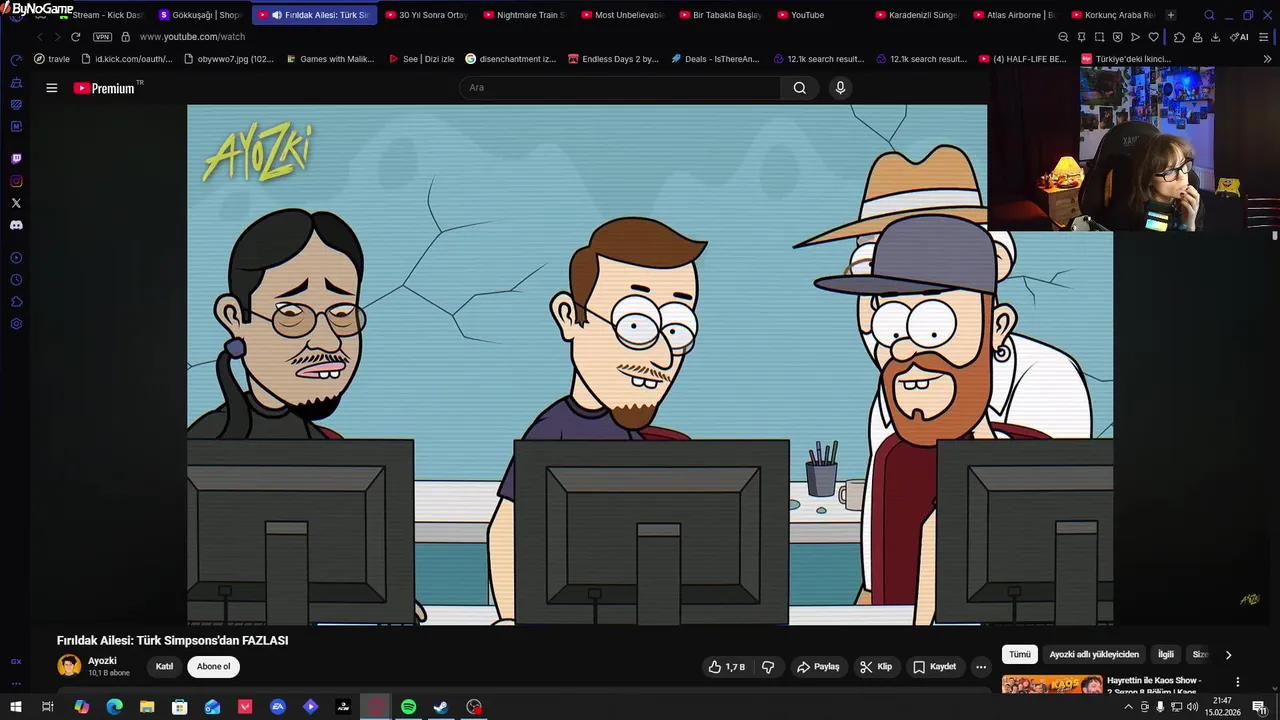Open Instagram in the Opera GX sidebar
The height and width of the screenshot is (720, 1280).
(x=16, y=181)
